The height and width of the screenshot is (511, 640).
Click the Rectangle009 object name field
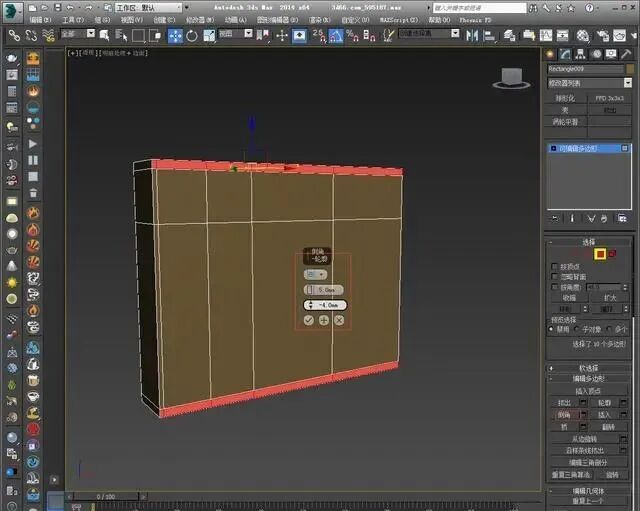585,69
